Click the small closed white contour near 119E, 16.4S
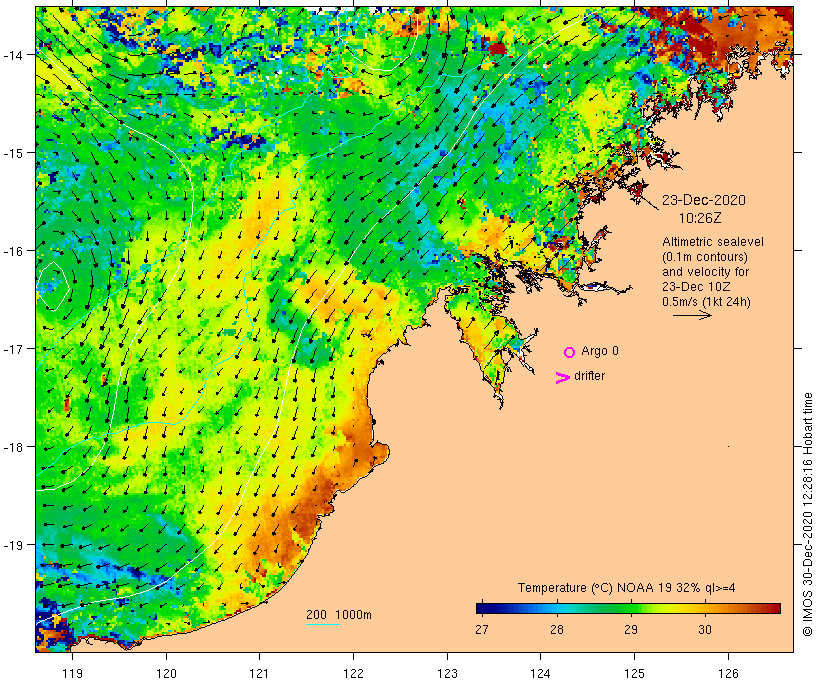Viewport: 820px width, 680px height. tap(52, 286)
